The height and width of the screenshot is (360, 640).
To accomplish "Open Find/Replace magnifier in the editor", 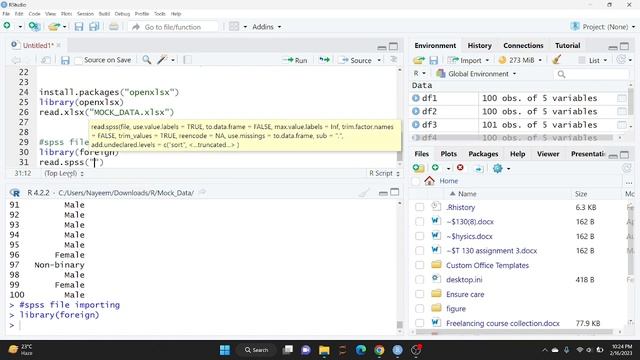I will pos(147,60).
